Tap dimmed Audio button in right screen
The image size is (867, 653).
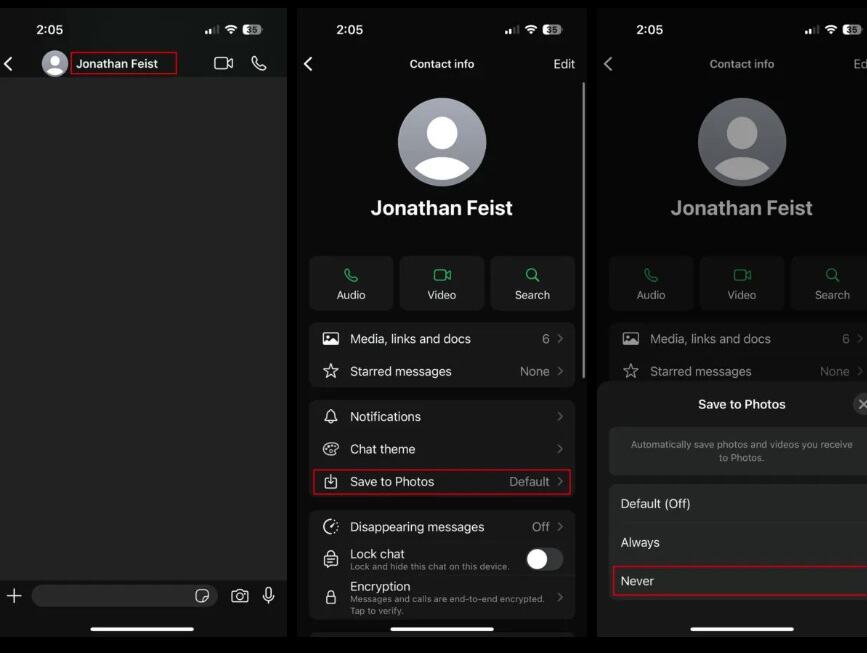pyautogui.click(x=651, y=284)
